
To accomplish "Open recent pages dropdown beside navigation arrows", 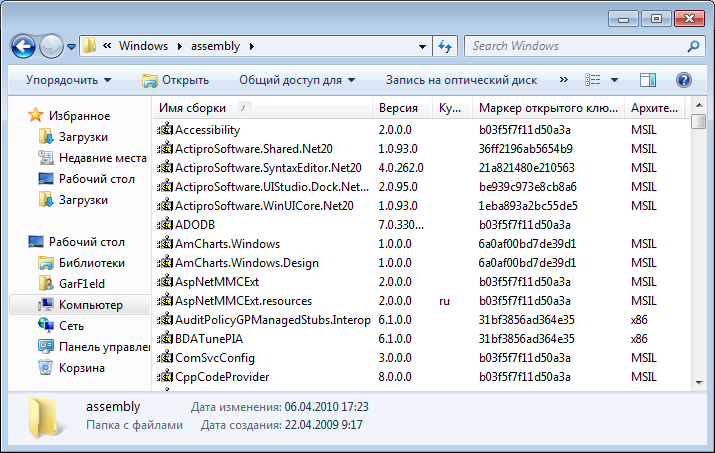I will (x=71, y=47).
